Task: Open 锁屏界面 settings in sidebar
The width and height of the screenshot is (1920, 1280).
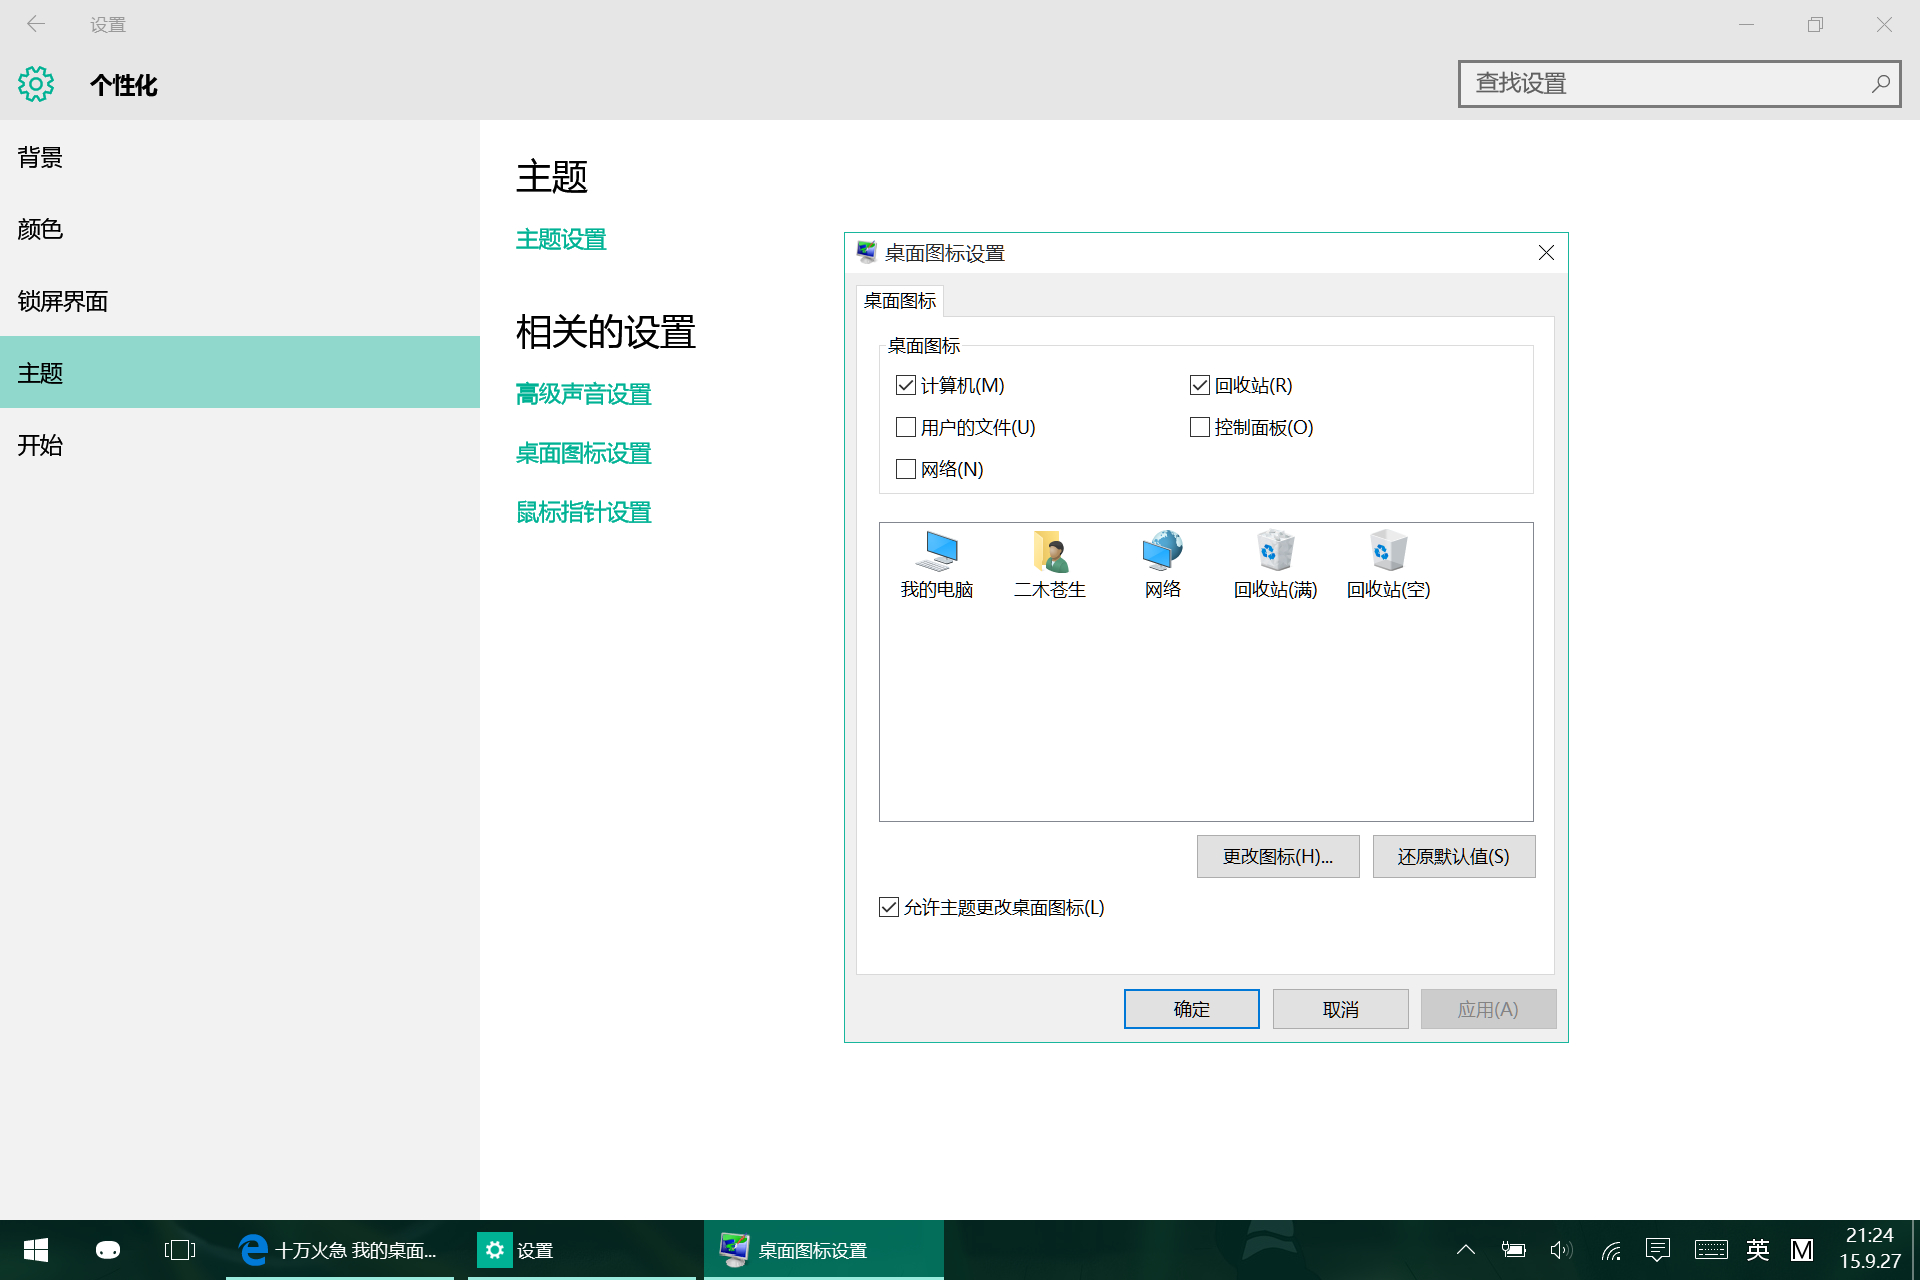Action: [62, 301]
